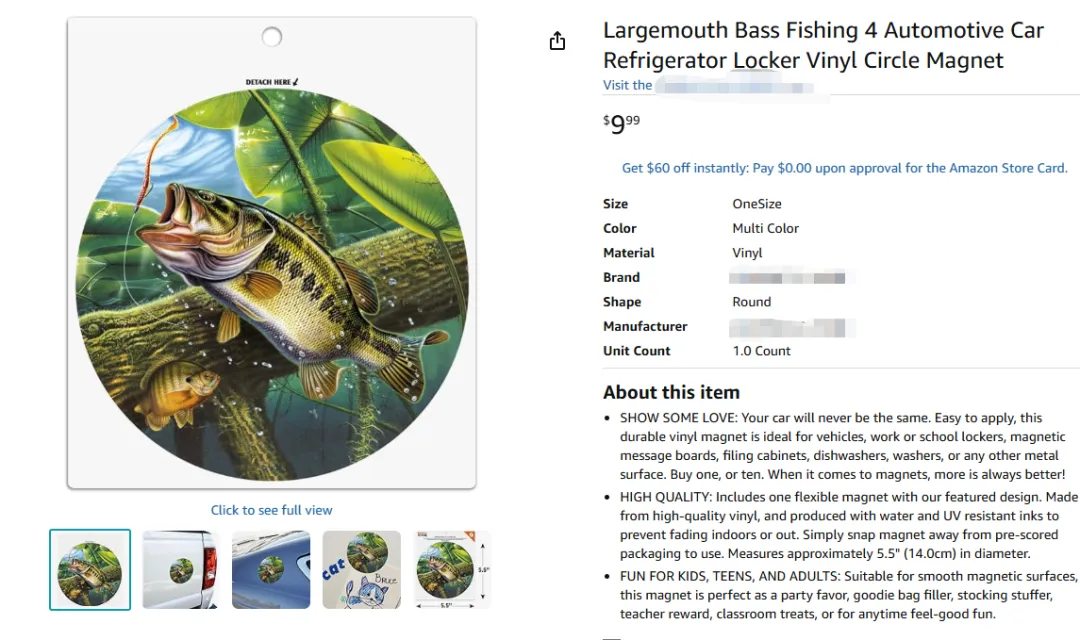The width and height of the screenshot is (1080, 640).
Task: Show the thumbnail of magnet on blue car
Action: 271,569
